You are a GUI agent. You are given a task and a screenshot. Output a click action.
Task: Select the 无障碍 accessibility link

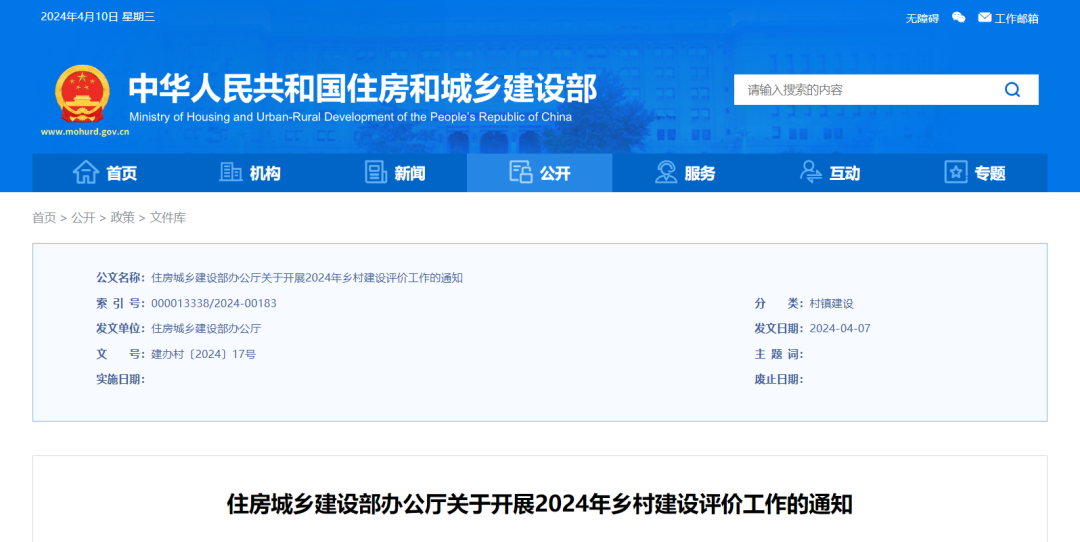click(x=922, y=19)
